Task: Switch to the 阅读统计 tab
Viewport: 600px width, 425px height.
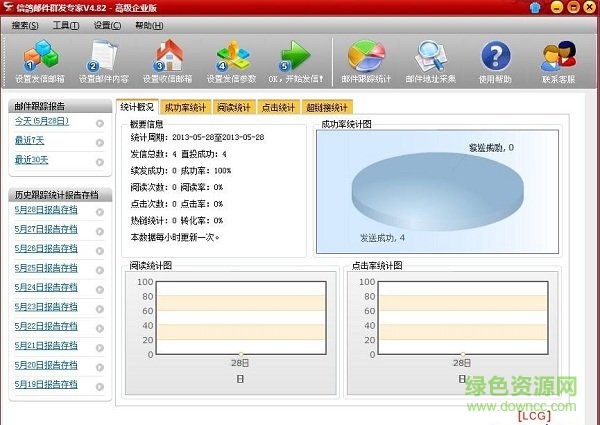Action: (x=234, y=107)
